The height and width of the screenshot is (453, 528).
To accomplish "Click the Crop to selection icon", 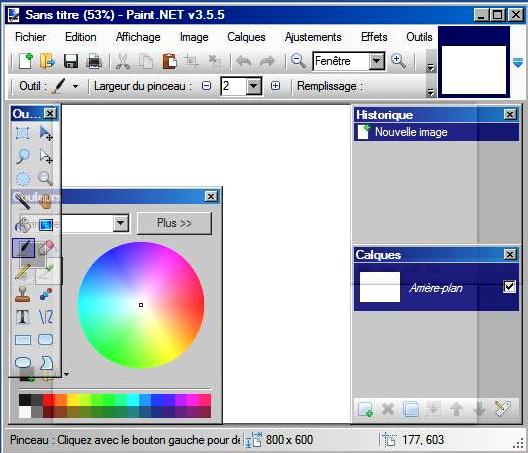I will (x=192, y=61).
